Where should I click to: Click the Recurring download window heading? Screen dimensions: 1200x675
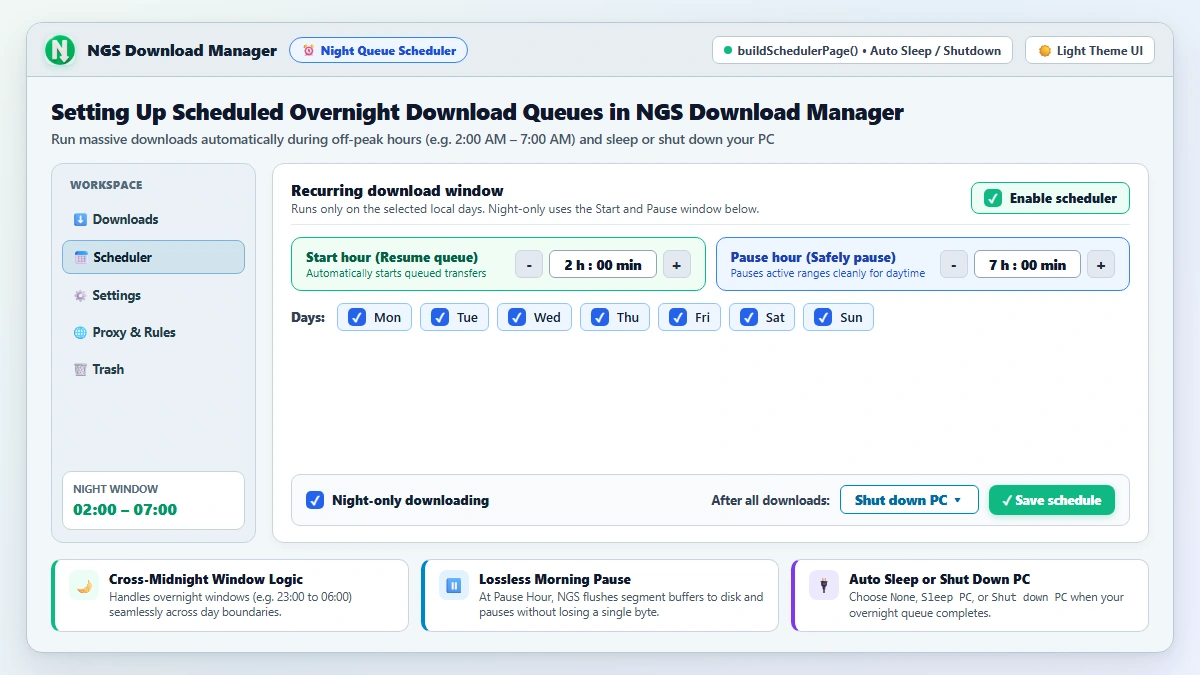(397, 190)
